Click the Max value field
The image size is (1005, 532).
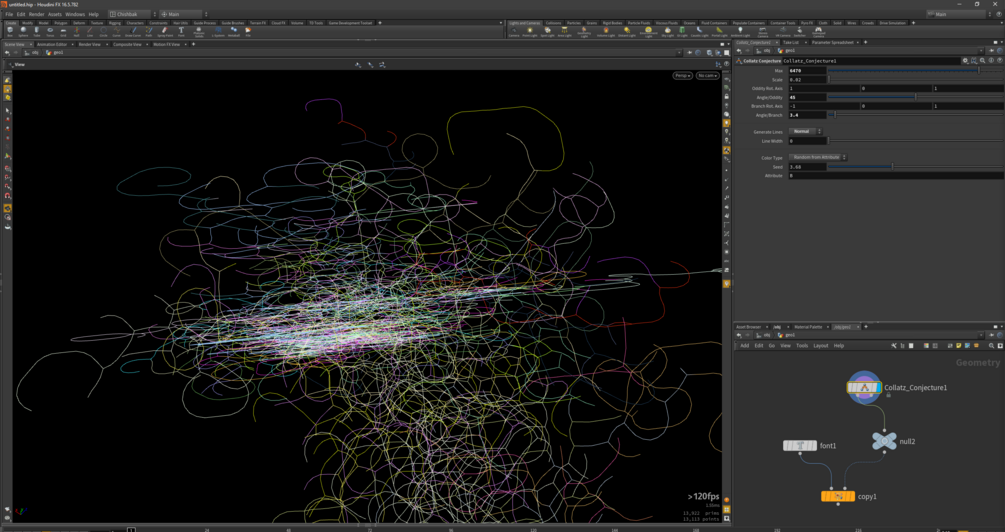[x=807, y=71]
